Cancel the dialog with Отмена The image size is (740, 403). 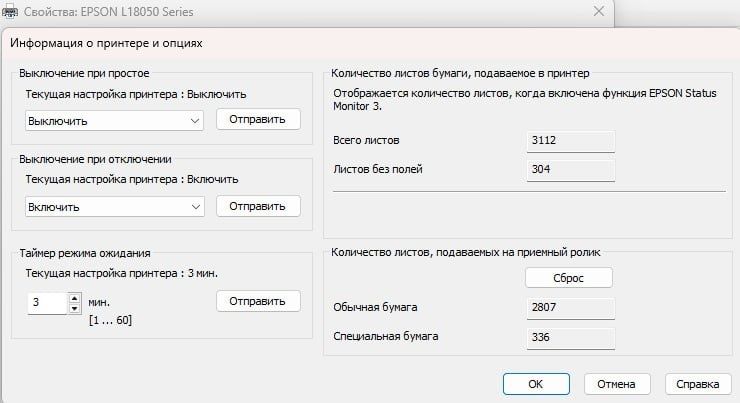tap(617, 384)
